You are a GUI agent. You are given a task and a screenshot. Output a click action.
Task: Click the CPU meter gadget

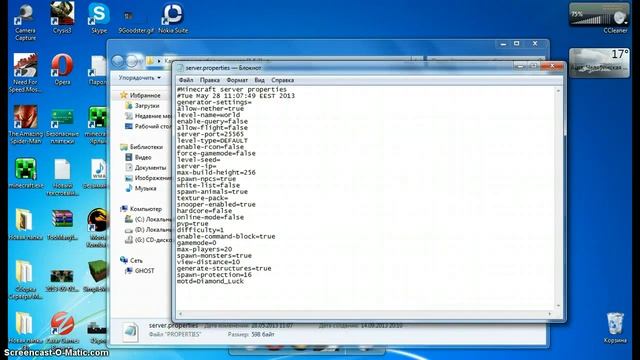(599, 15)
